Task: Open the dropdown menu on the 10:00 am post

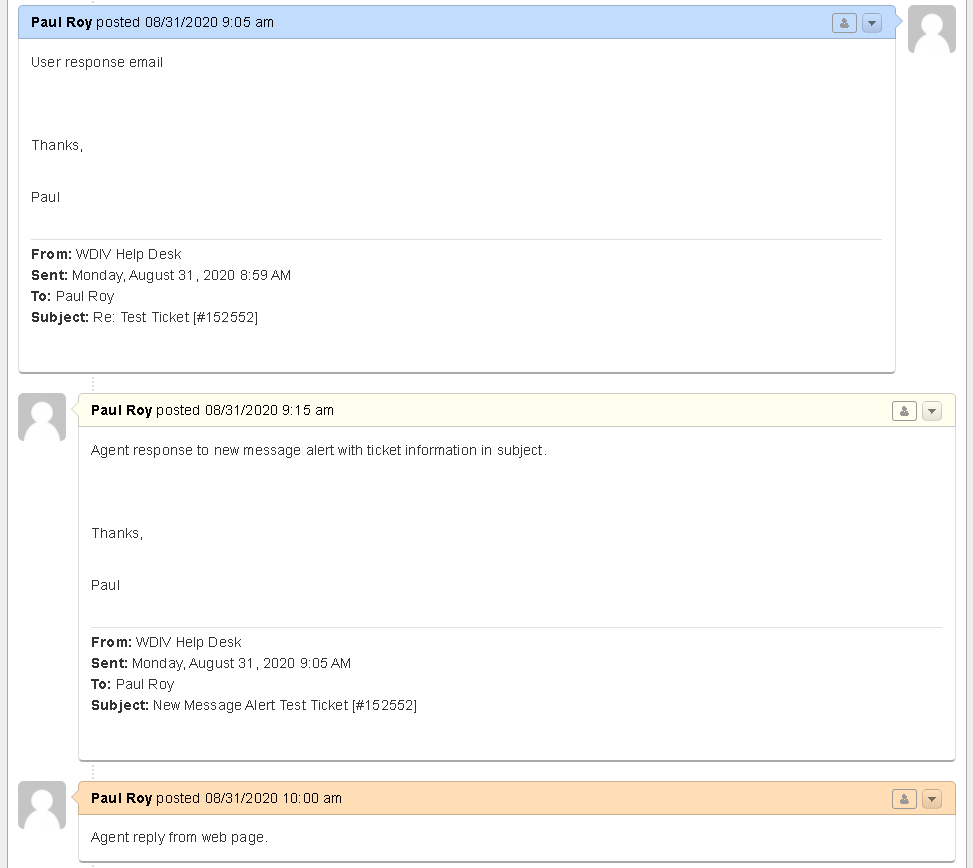Action: [932, 799]
